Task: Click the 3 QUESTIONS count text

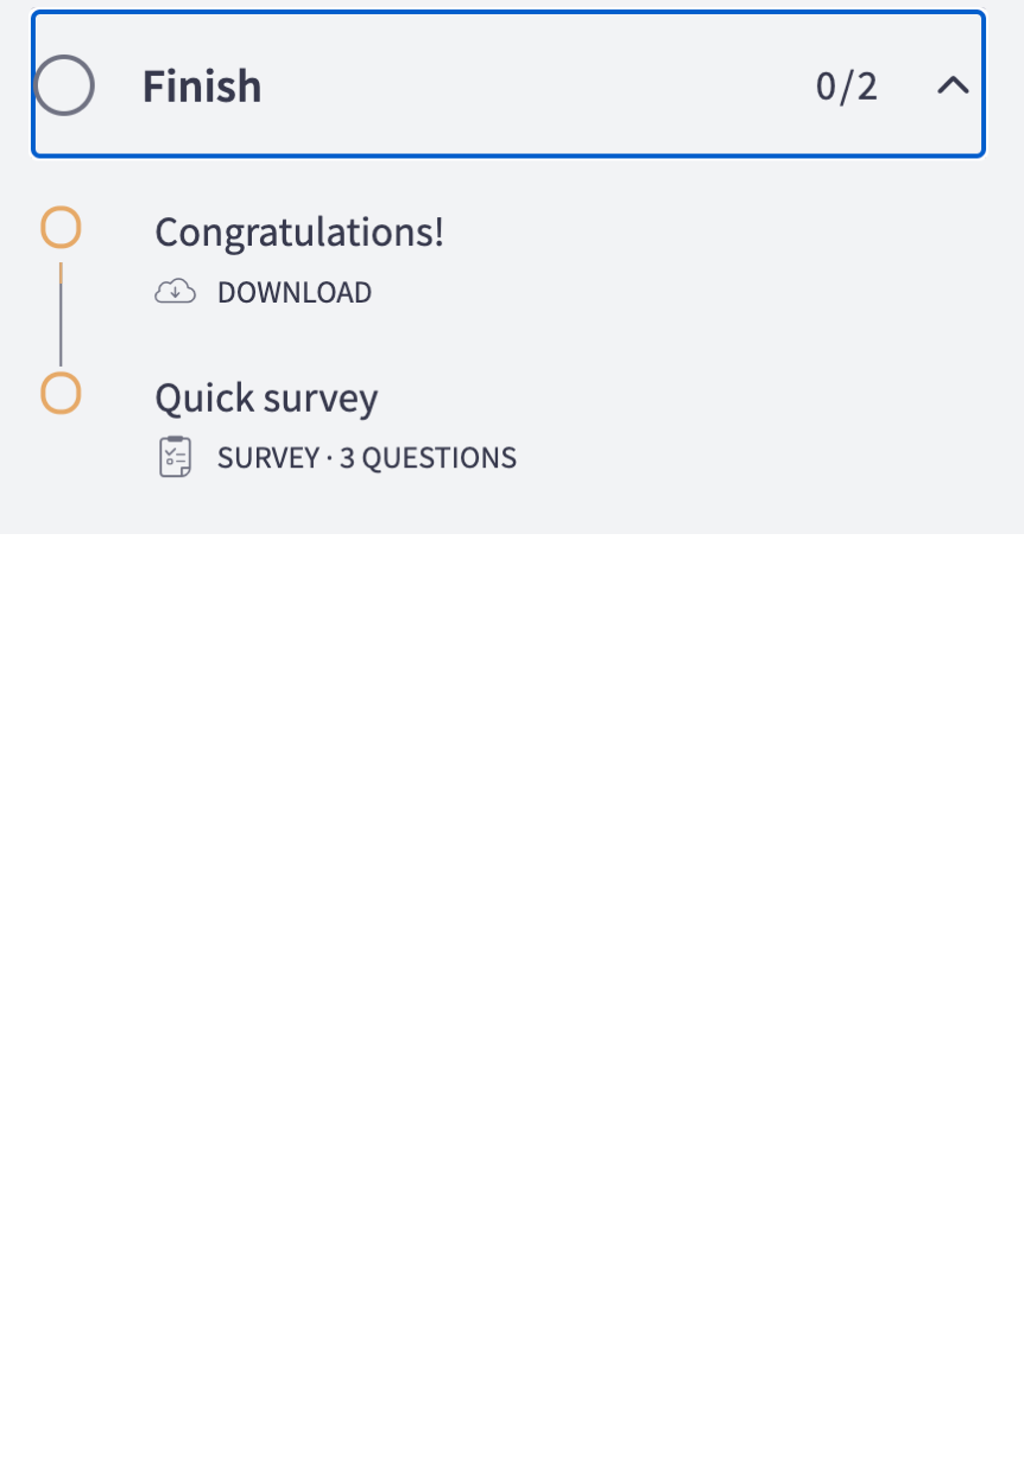Action: pyautogui.click(x=428, y=458)
